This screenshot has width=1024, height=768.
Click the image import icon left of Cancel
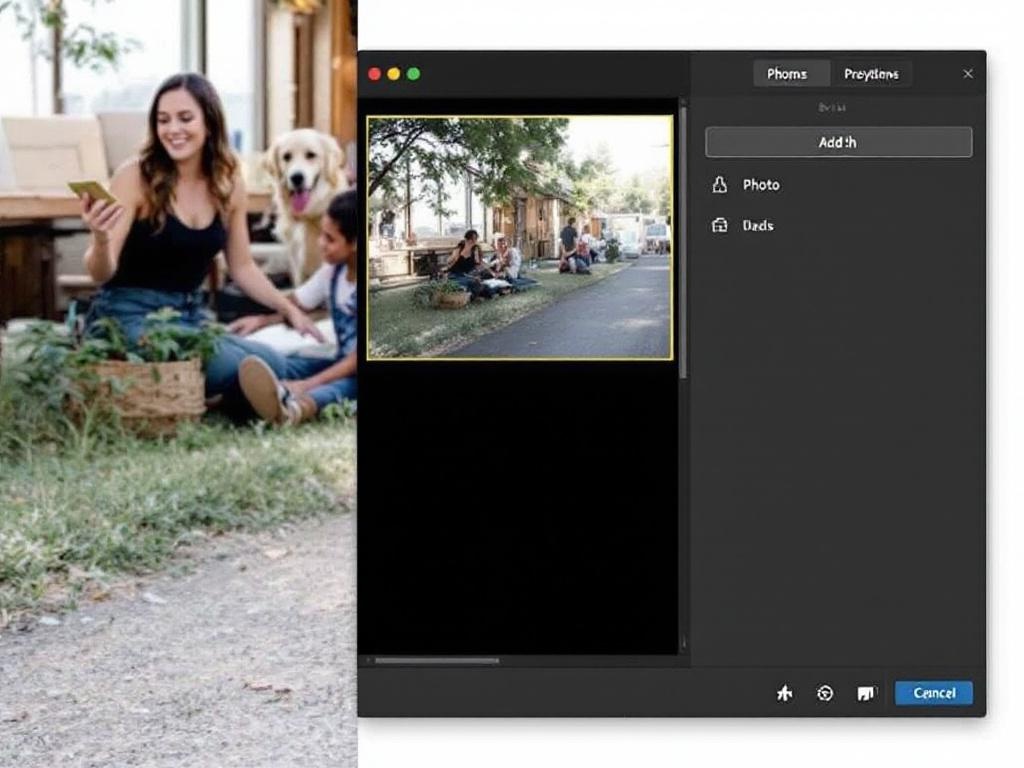[866, 692]
